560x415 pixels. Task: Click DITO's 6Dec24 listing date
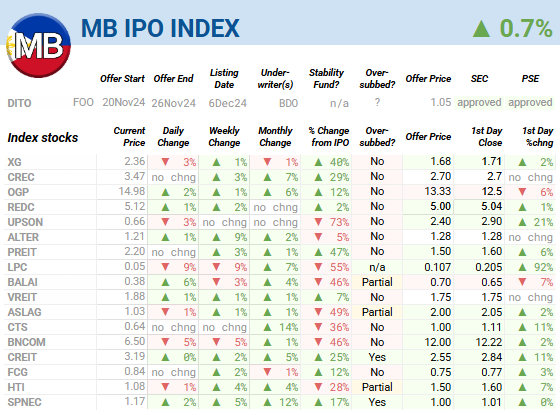(228, 103)
